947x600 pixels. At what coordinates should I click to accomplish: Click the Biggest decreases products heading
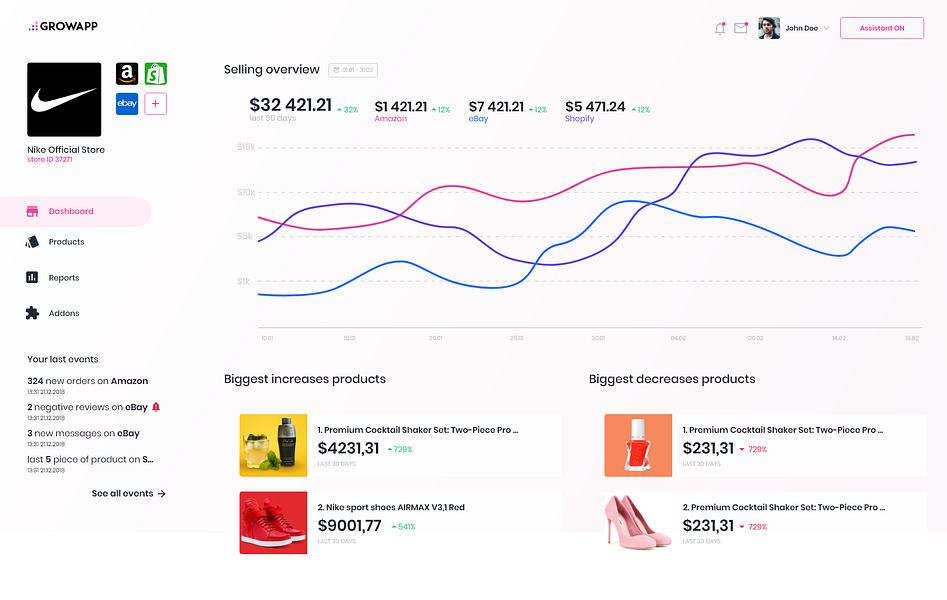pyautogui.click(x=672, y=379)
